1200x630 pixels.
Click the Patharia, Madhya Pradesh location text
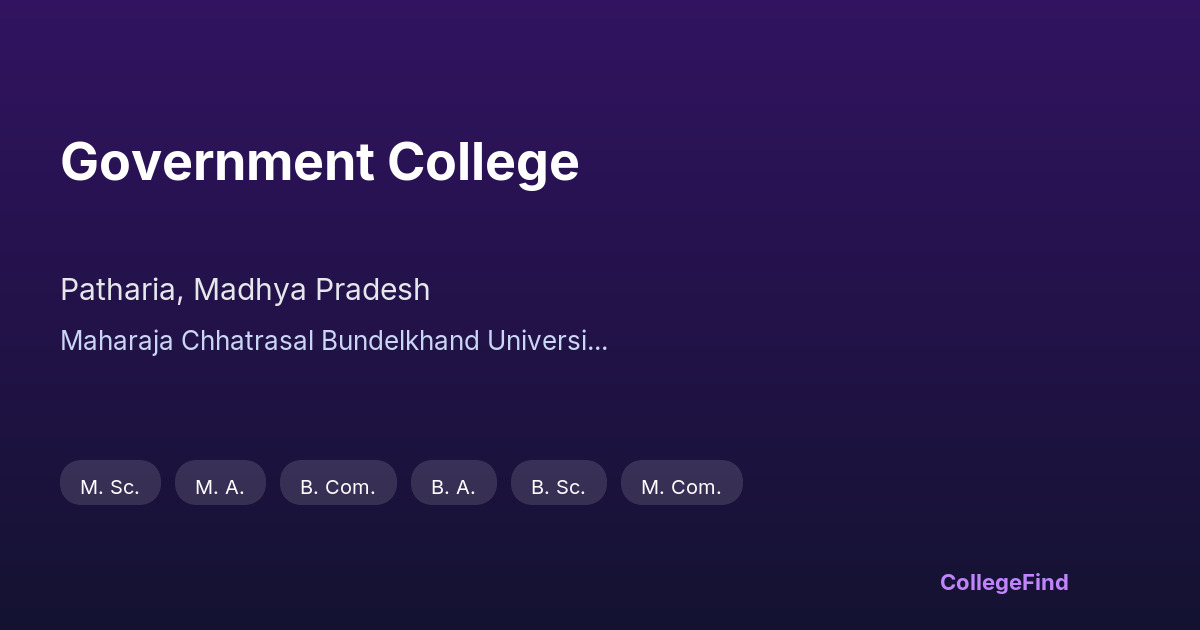click(245, 290)
